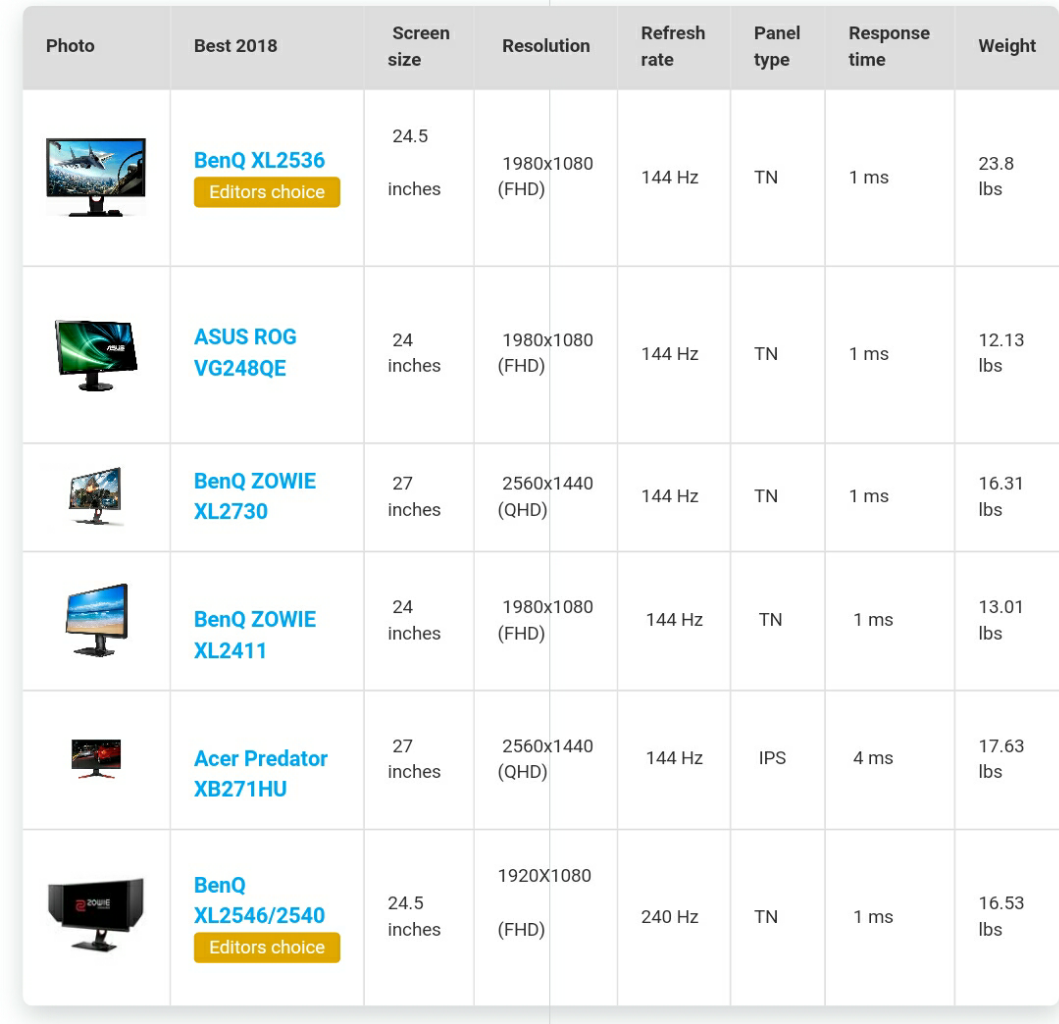Click Editors choice badge under BenQ XL2536
The width and height of the screenshot is (1059, 1024).
(x=267, y=192)
